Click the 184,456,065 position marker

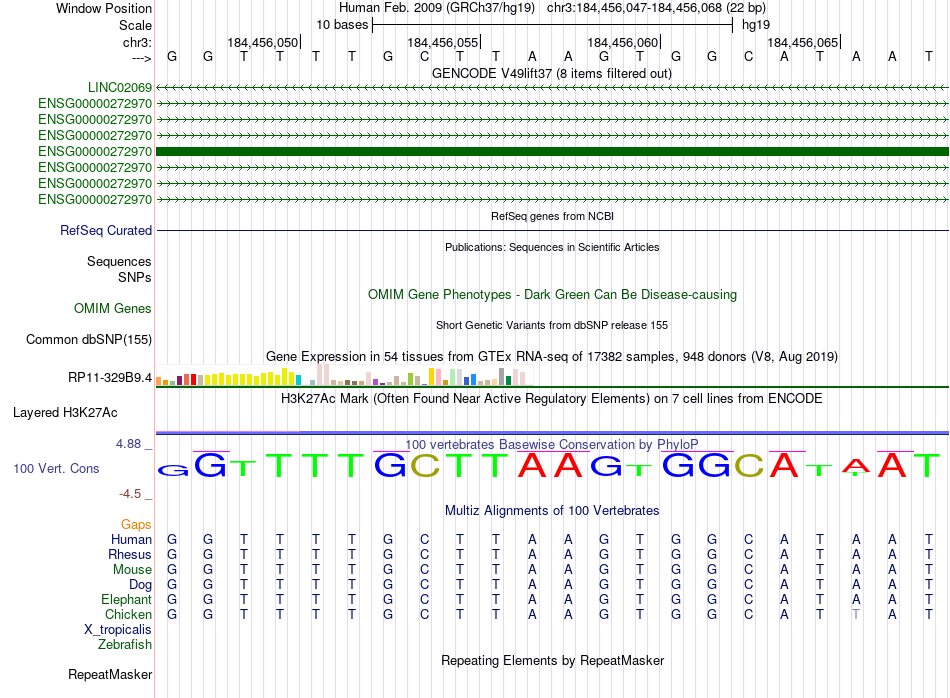803,43
